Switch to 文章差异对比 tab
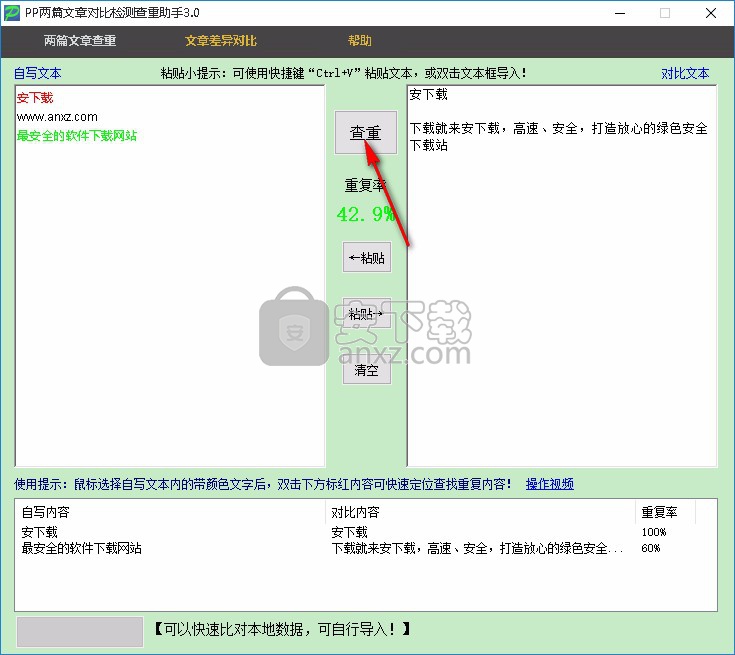The image size is (735, 655). point(221,41)
